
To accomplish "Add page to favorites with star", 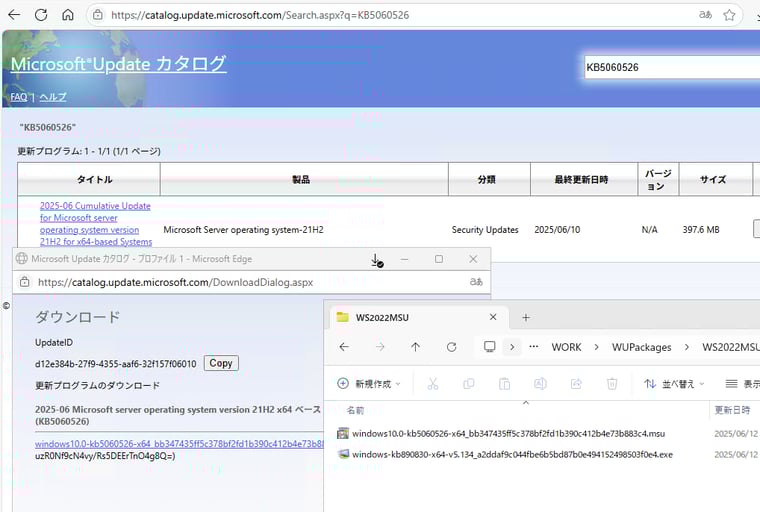I will pos(729,15).
